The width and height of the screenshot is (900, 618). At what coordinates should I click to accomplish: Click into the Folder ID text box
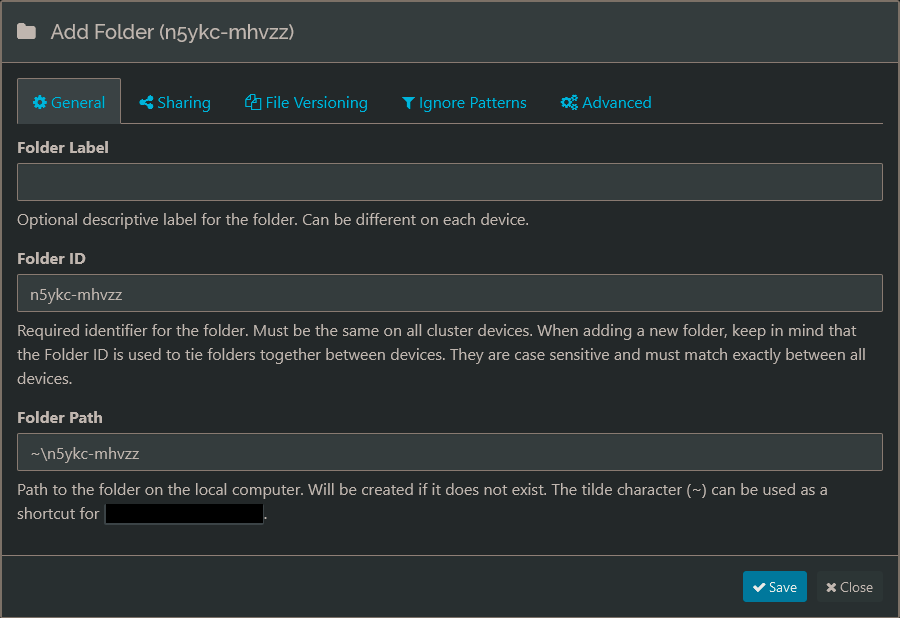(x=450, y=293)
